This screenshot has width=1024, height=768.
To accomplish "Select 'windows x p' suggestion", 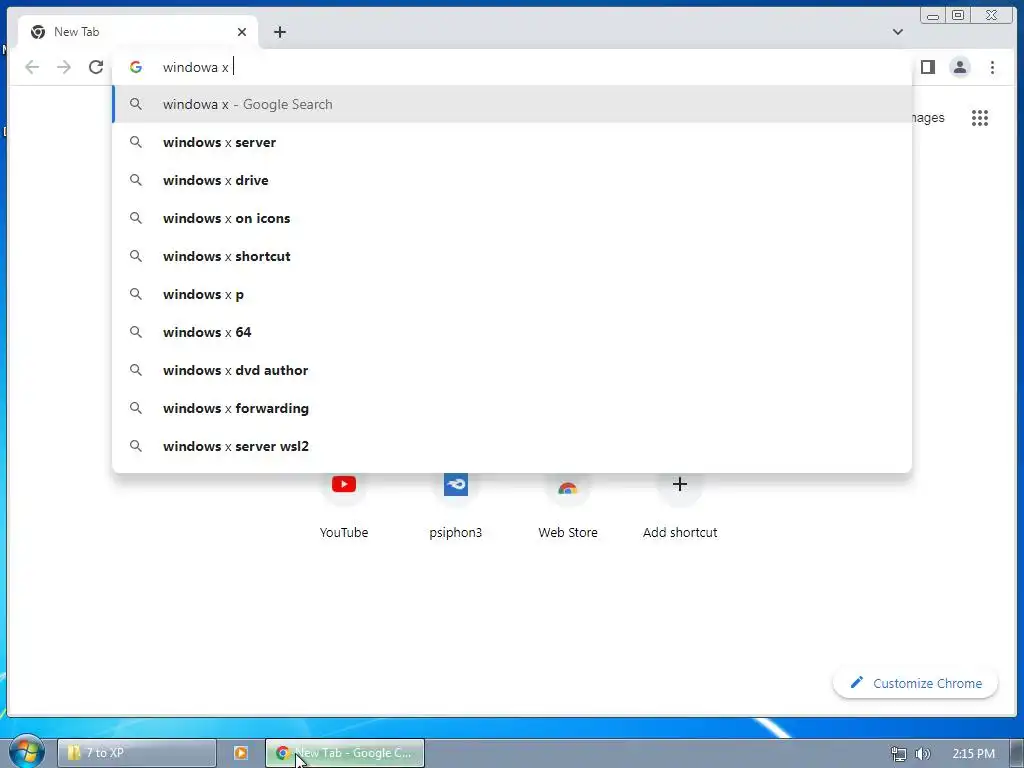I will tap(512, 294).
